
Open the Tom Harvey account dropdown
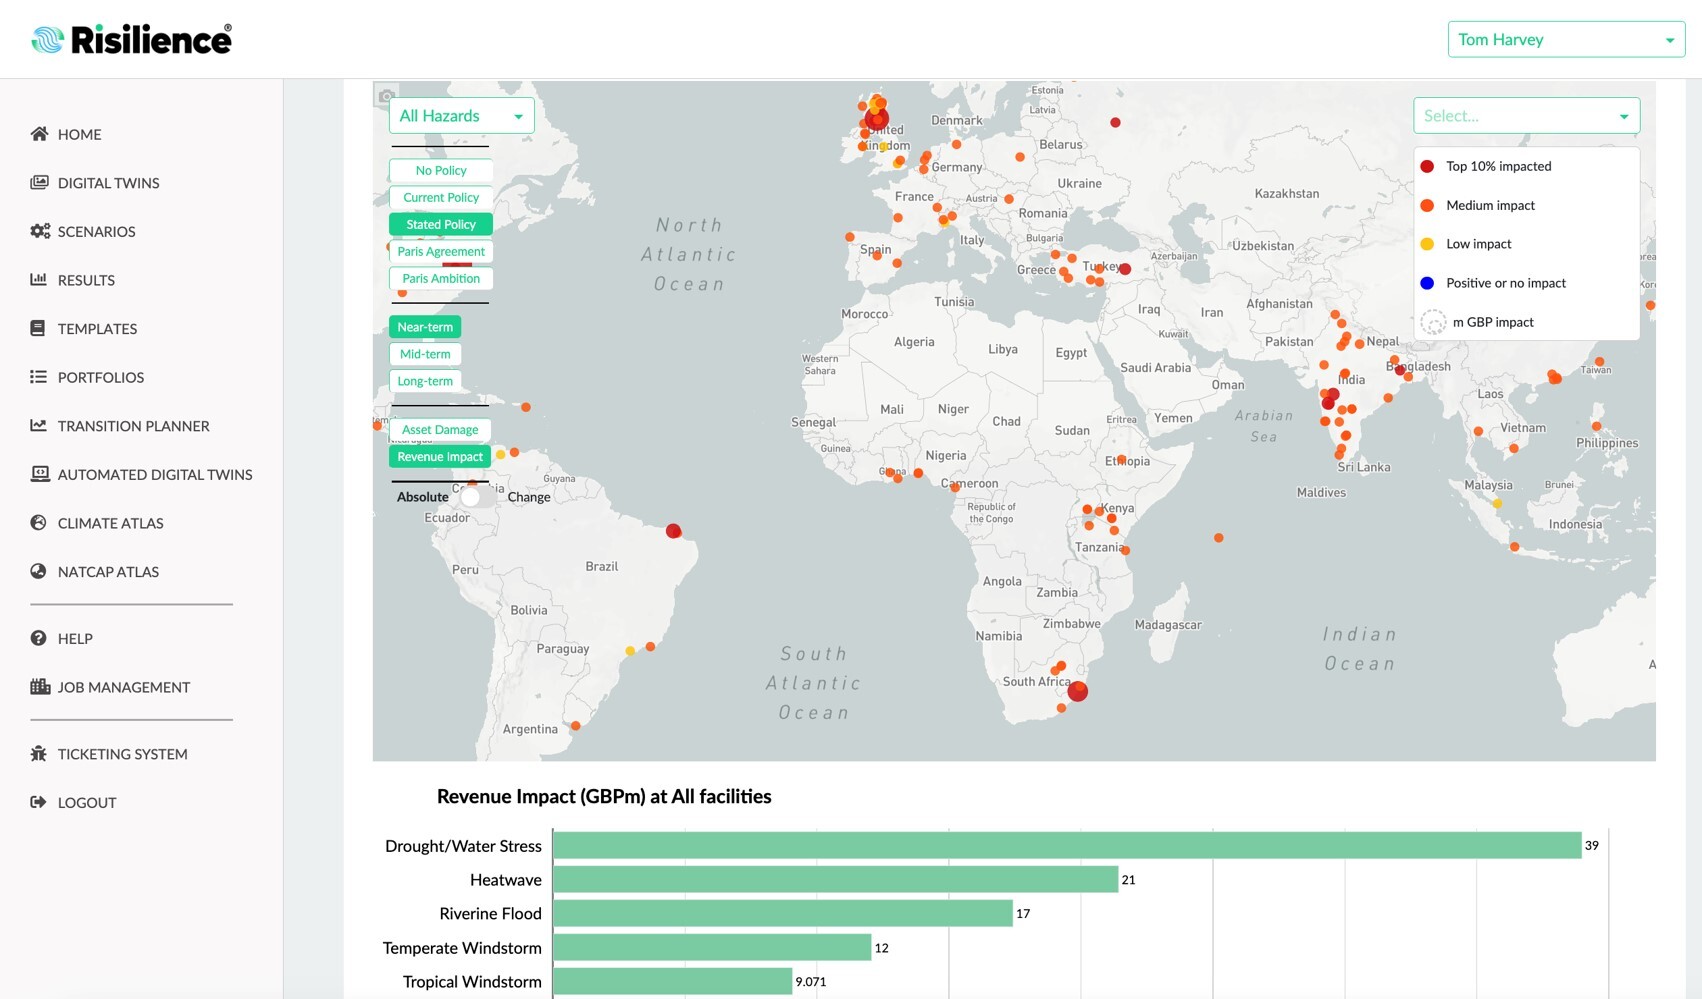(x=1564, y=39)
